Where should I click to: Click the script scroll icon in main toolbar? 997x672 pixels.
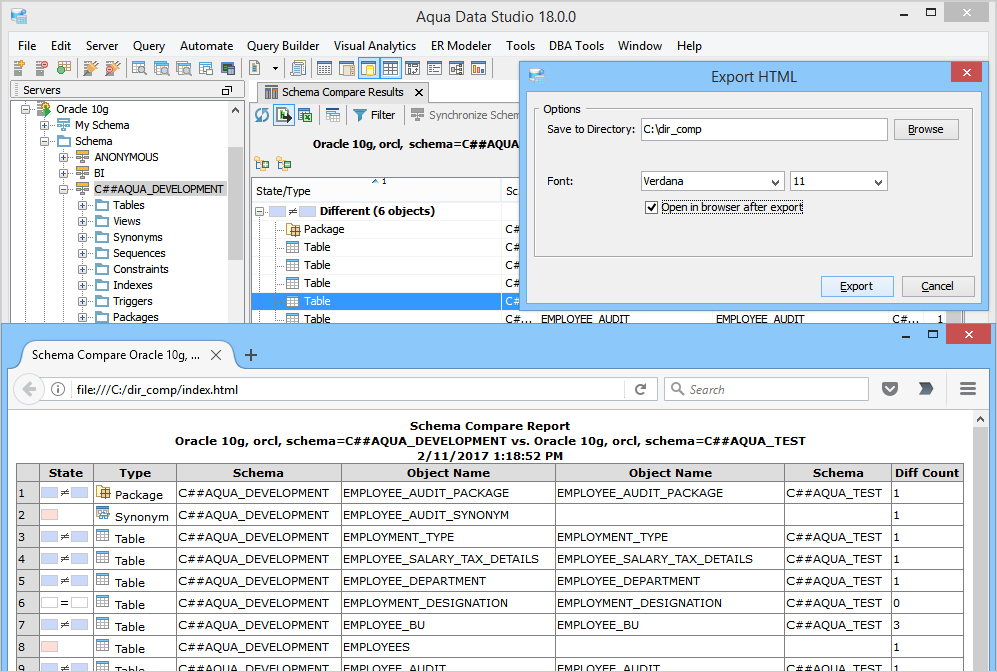click(x=298, y=67)
